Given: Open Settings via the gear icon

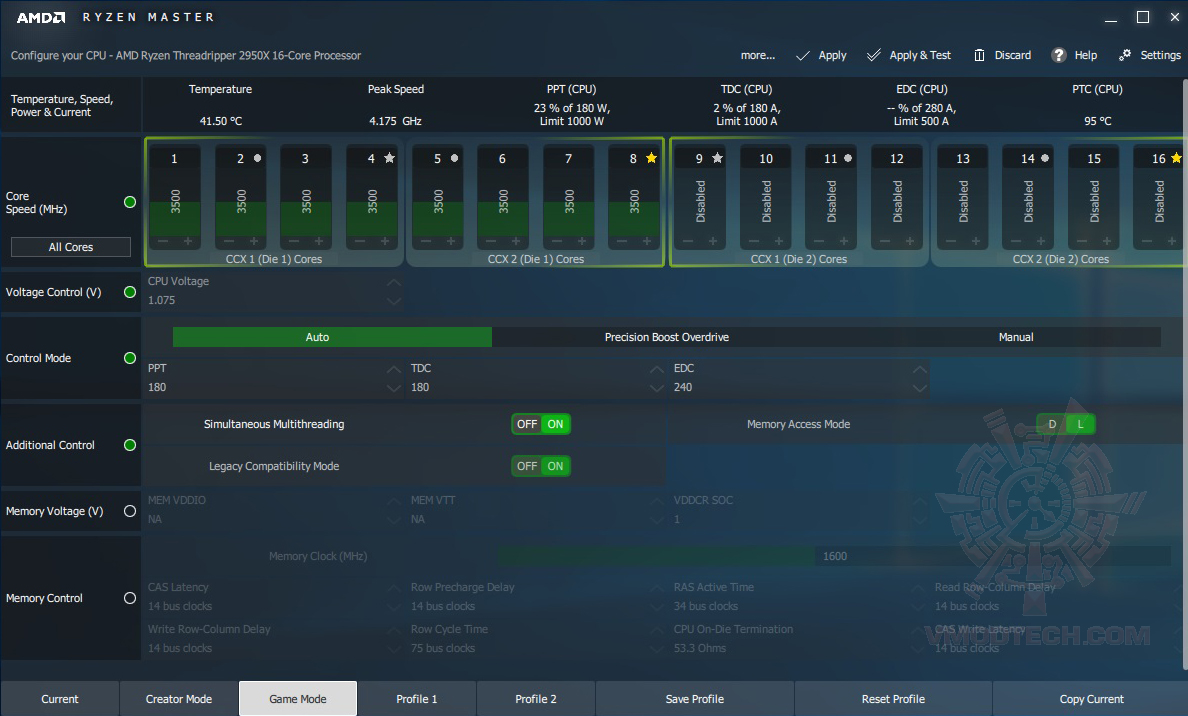Looking at the screenshot, I should 1125,55.
